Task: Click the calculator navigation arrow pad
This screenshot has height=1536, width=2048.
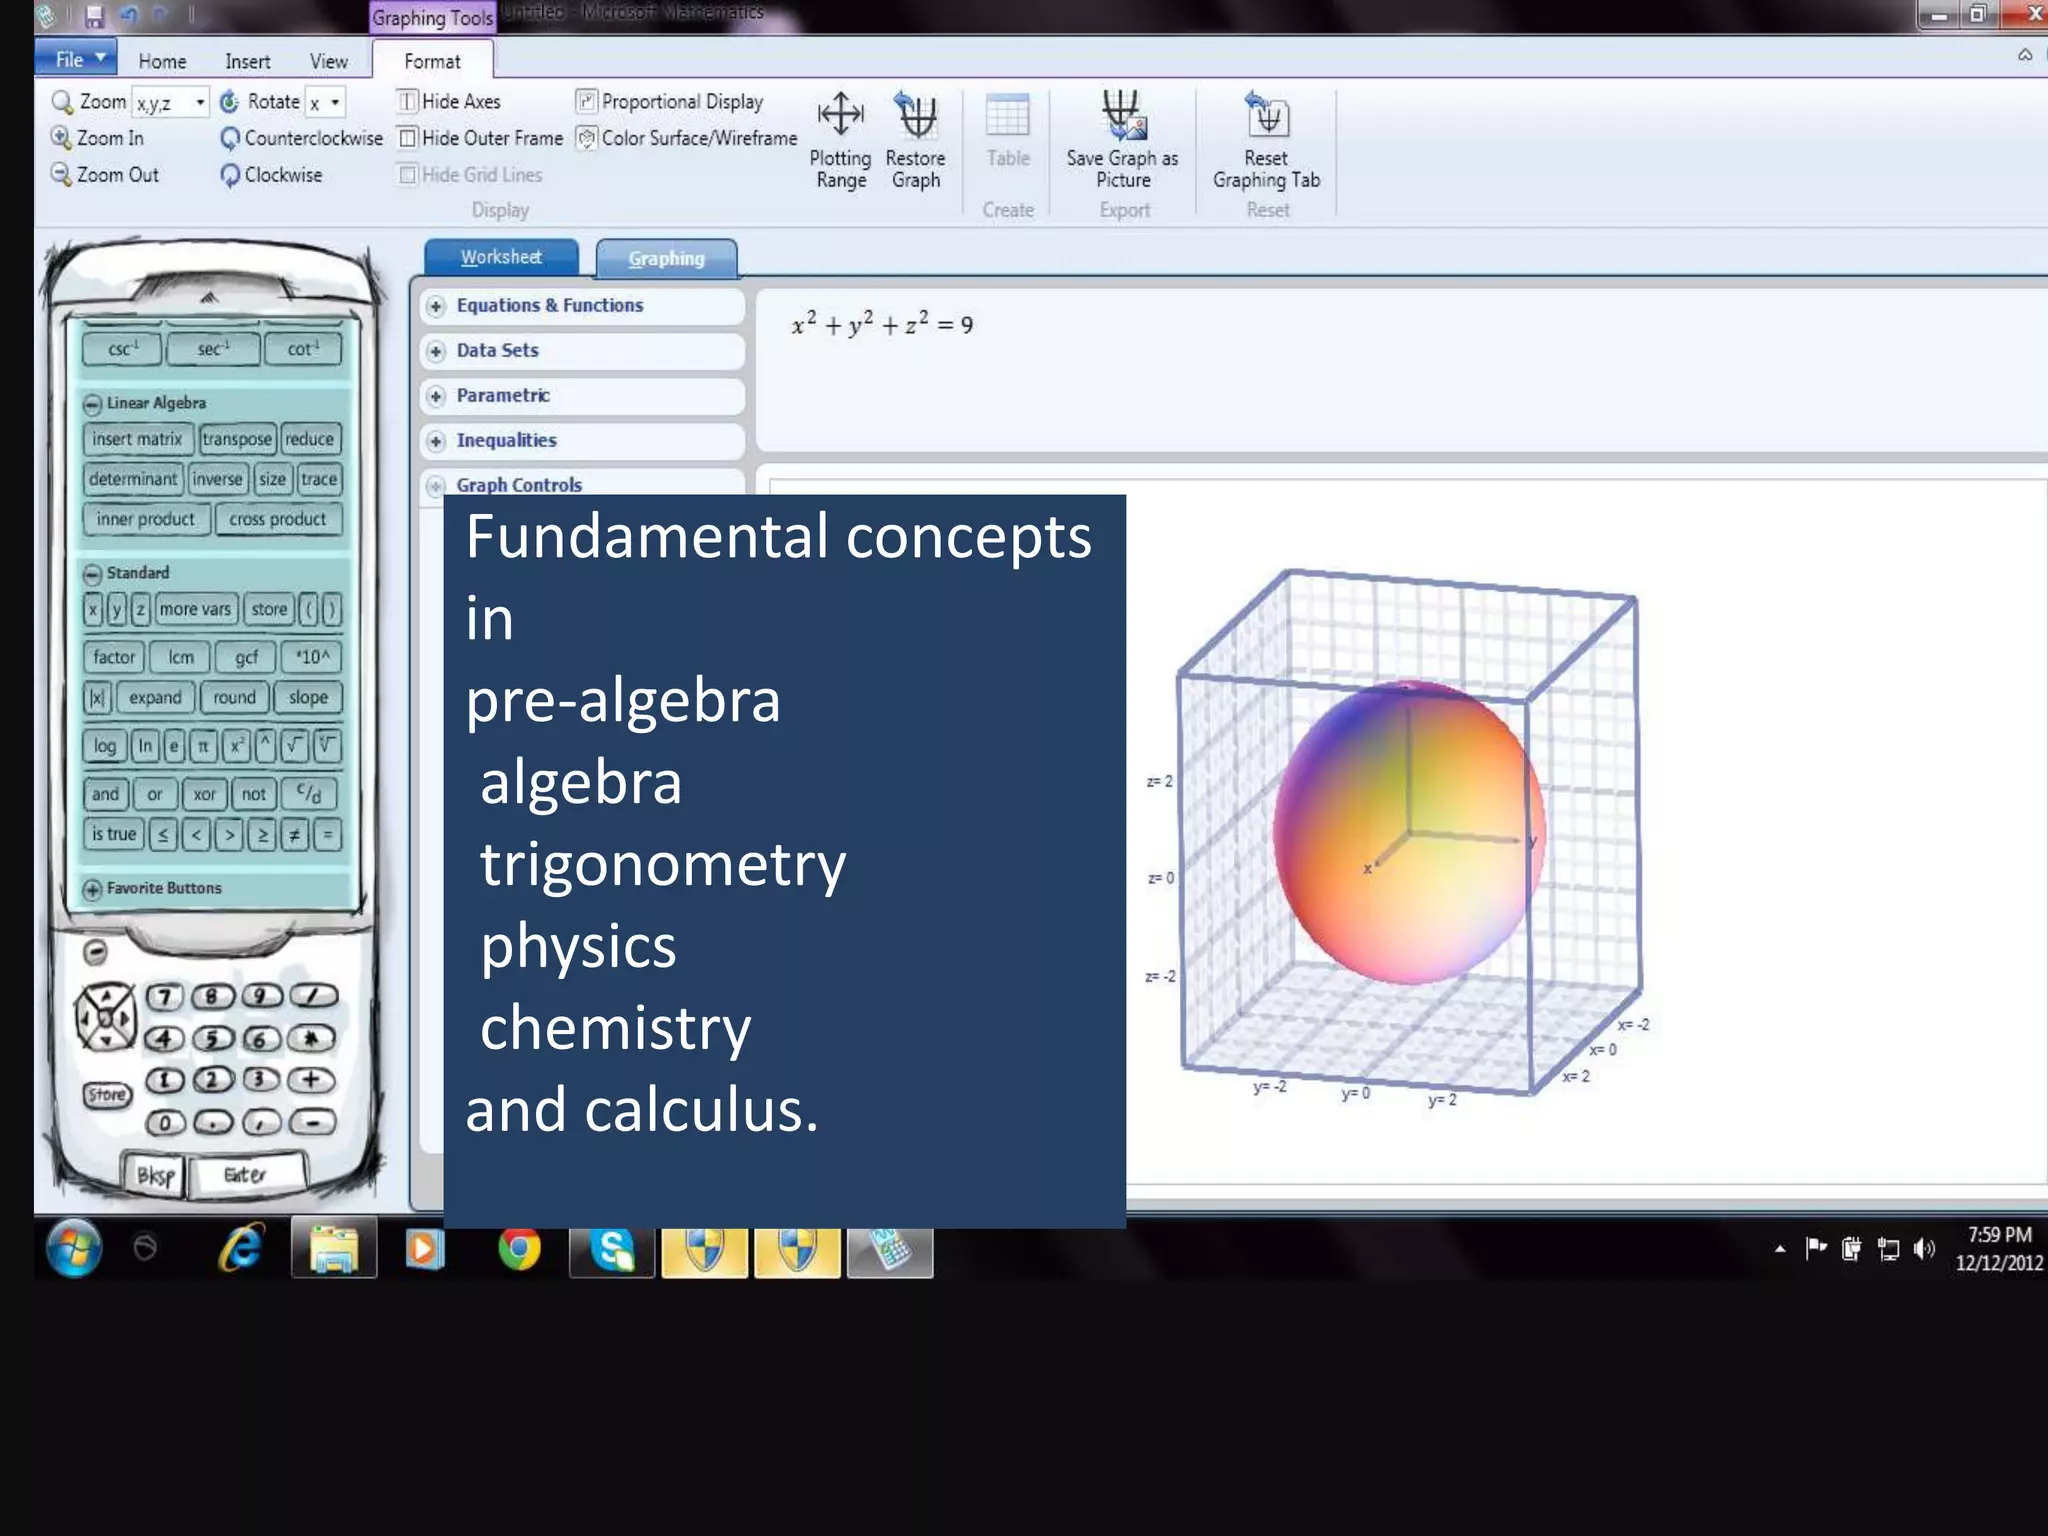Action: tap(105, 1018)
